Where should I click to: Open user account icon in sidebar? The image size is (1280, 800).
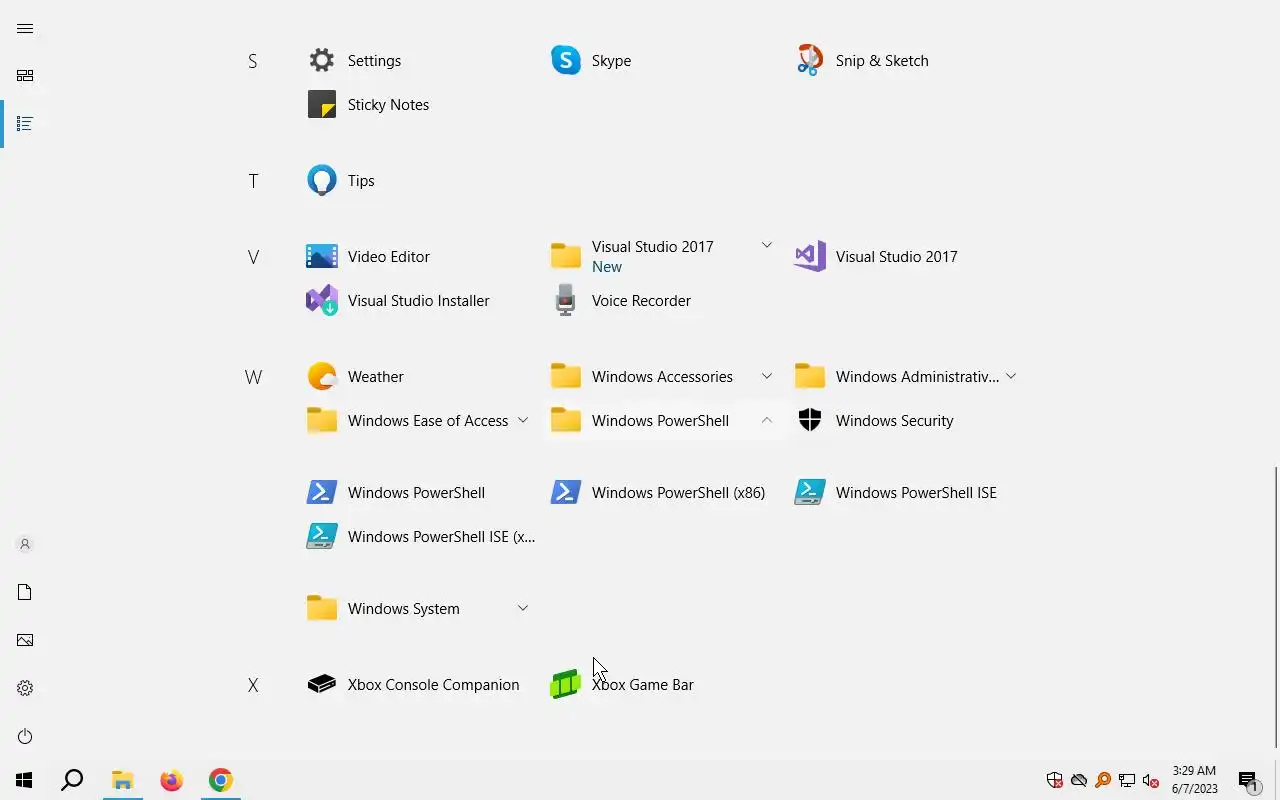pyautogui.click(x=25, y=544)
